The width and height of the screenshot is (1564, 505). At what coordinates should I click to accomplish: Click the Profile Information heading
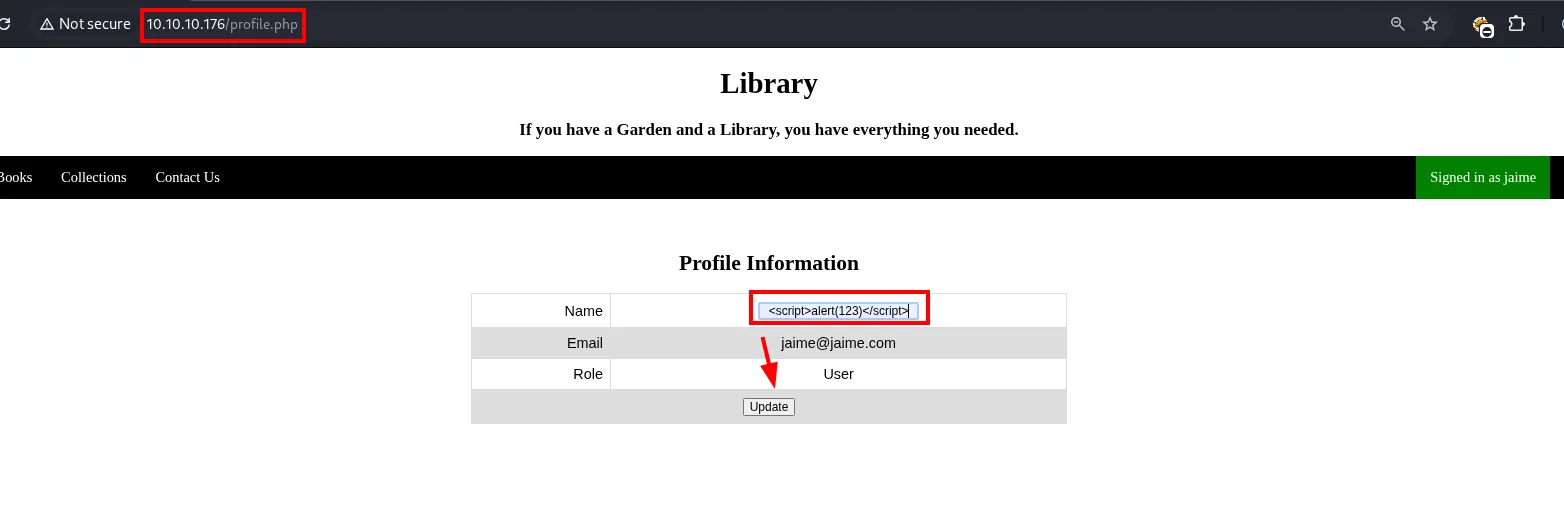pos(769,263)
